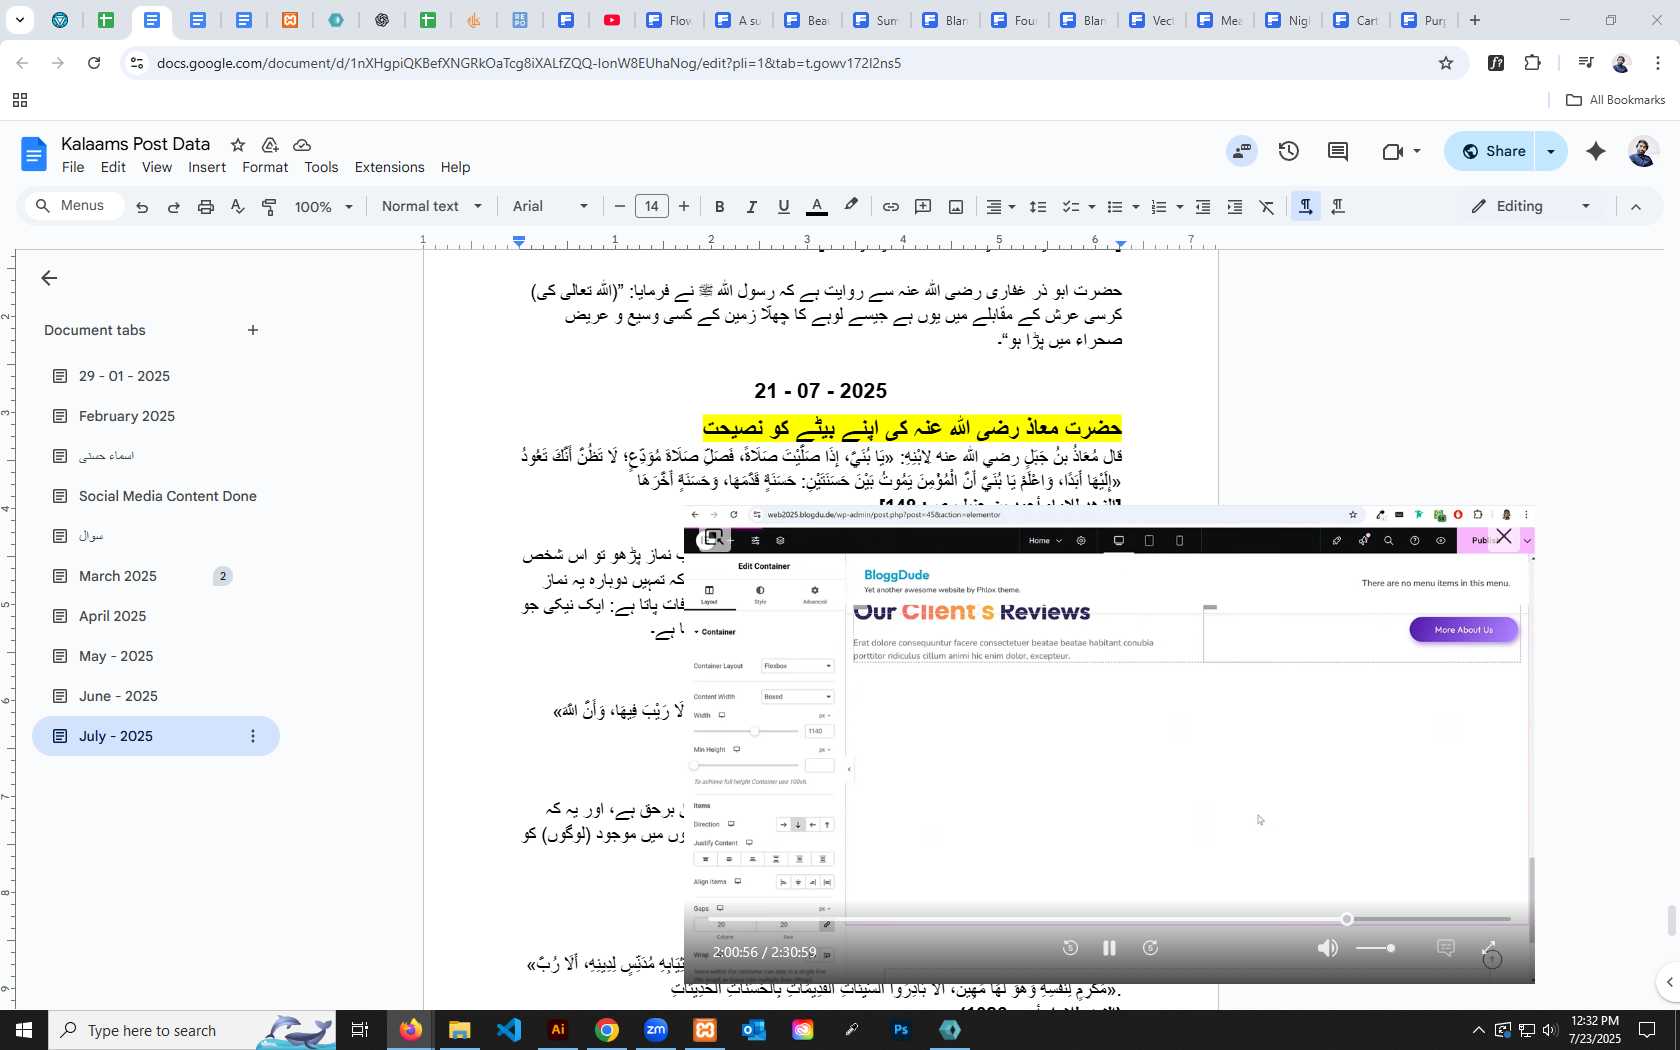Open numbered list options dropdown arrow

coord(1179,207)
